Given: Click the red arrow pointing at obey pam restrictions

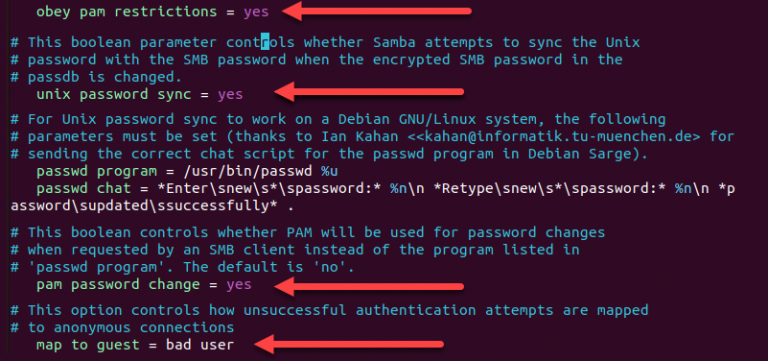Looking at the screenshot, I should click(376, 11).
